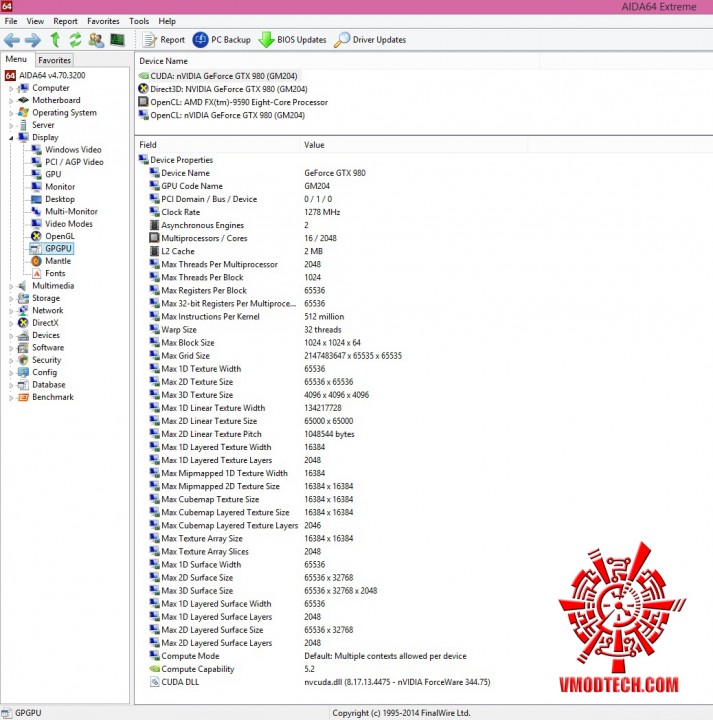Click the Video Modes icon
The height and width of the screenshot is (720, 713).
coord(36,224)
